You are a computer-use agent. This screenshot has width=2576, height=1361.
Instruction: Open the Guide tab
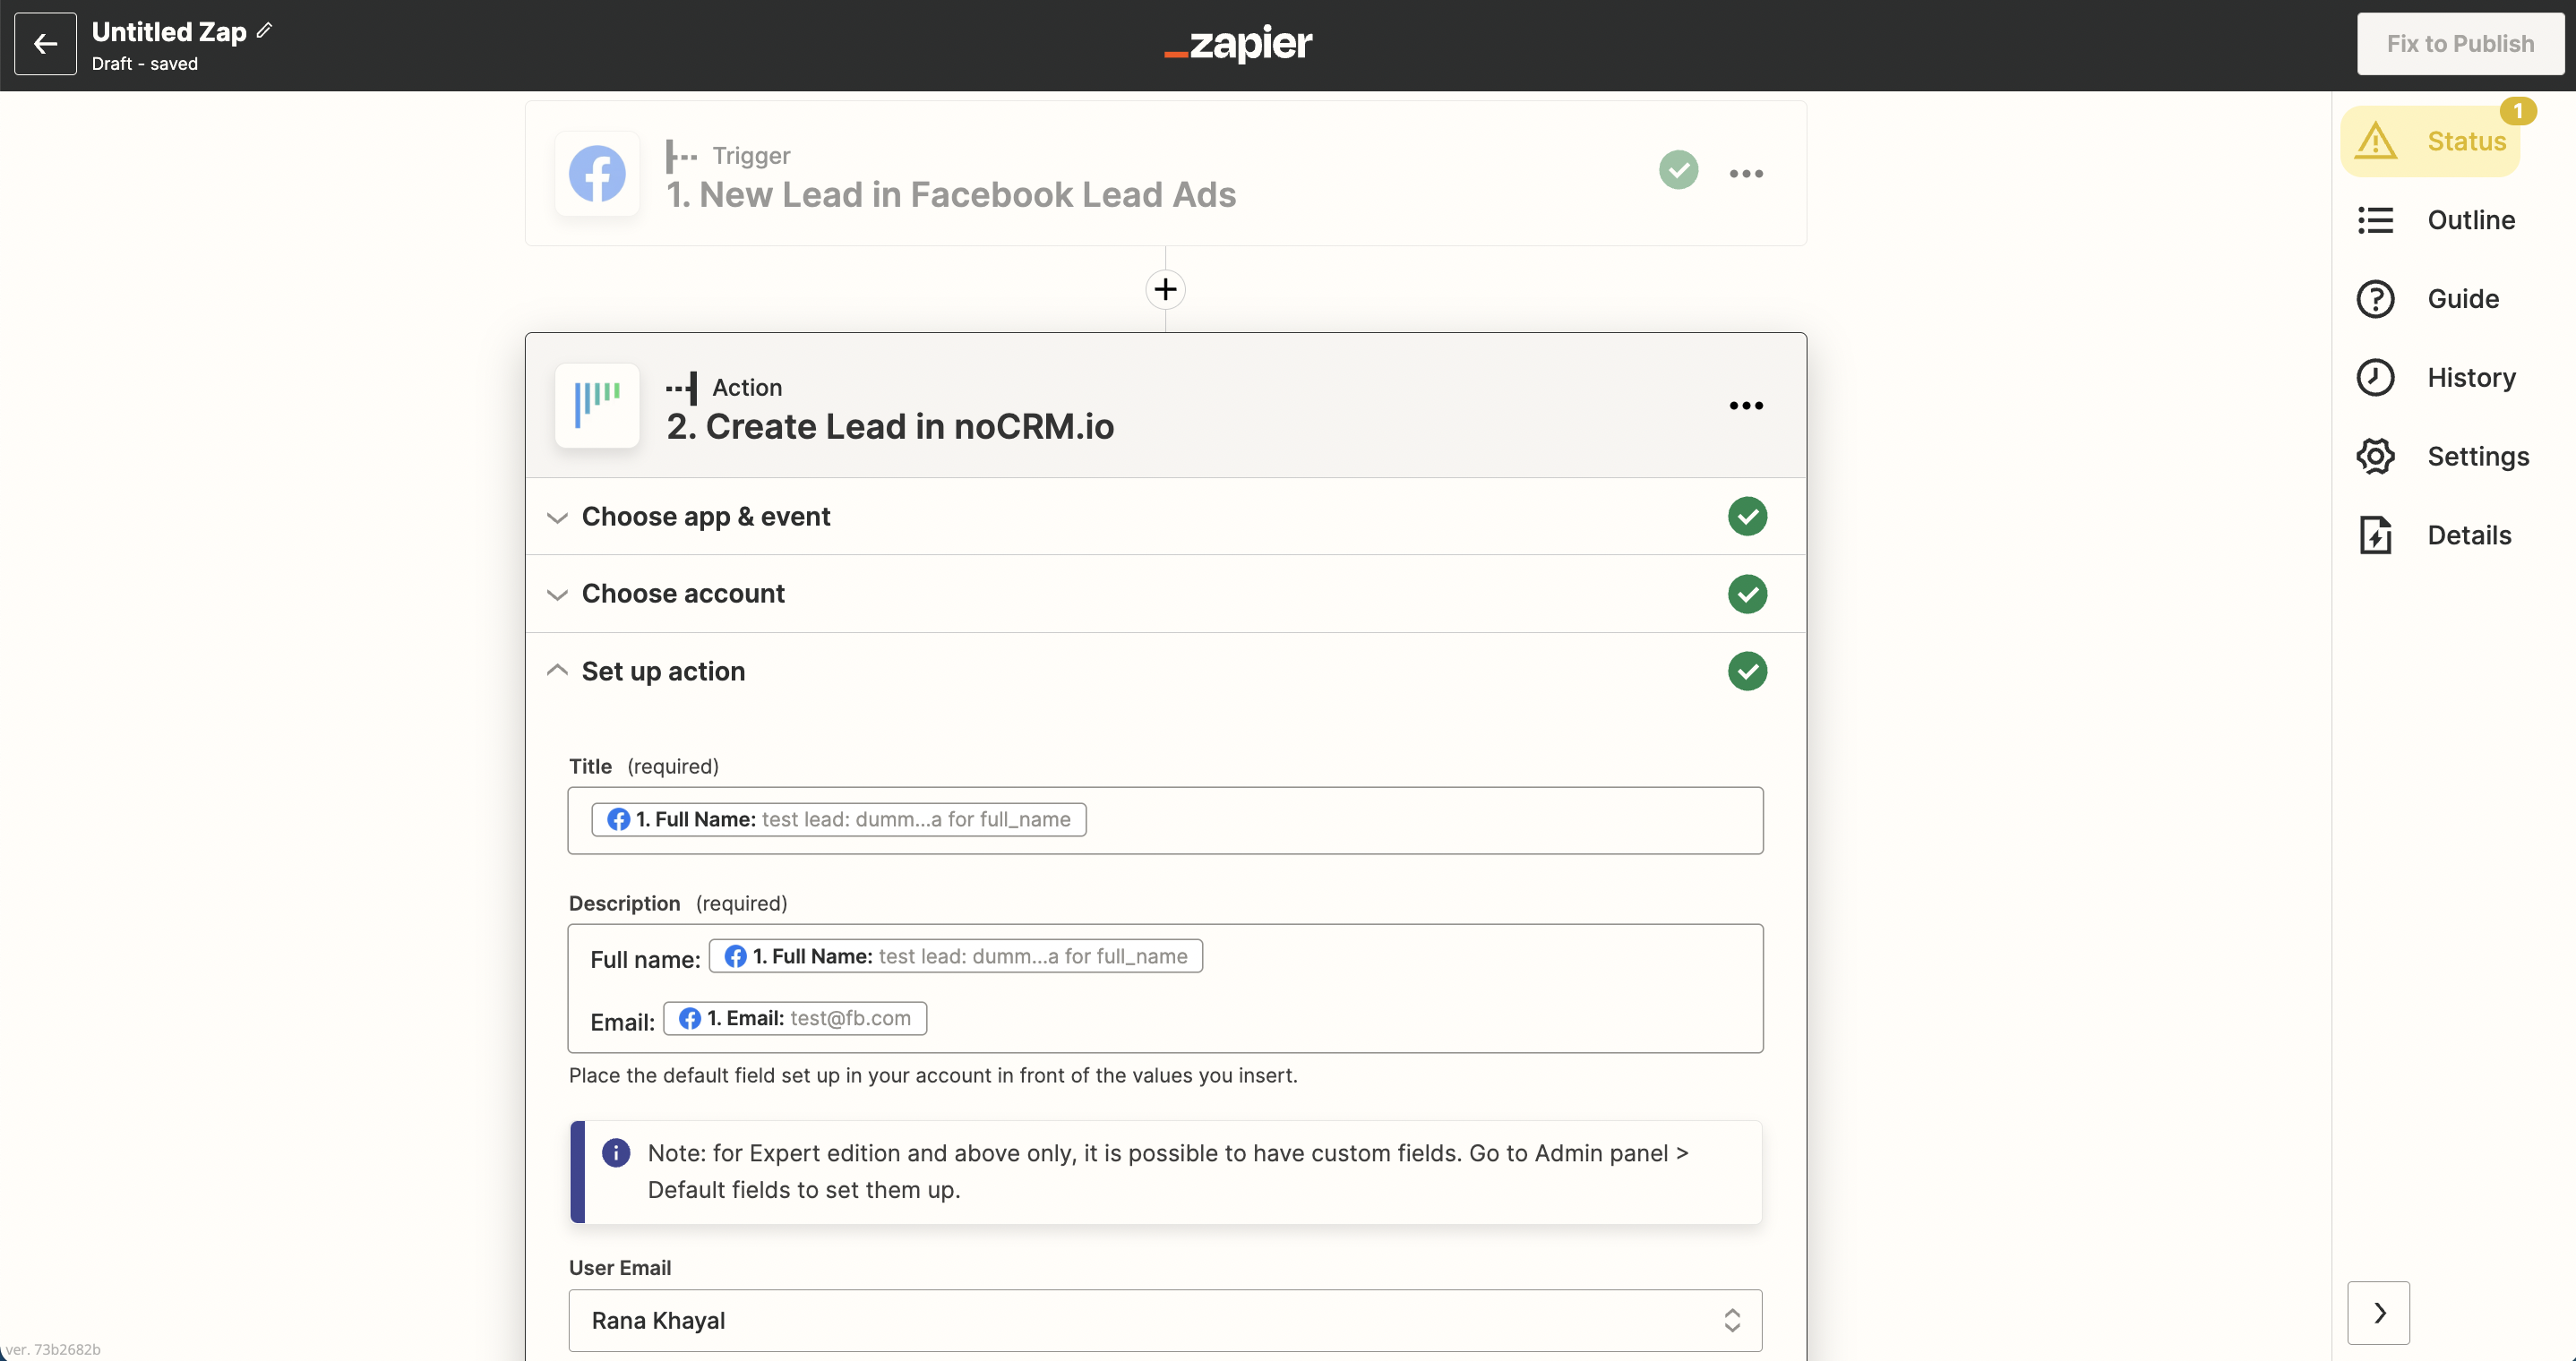pos(2428,299)
